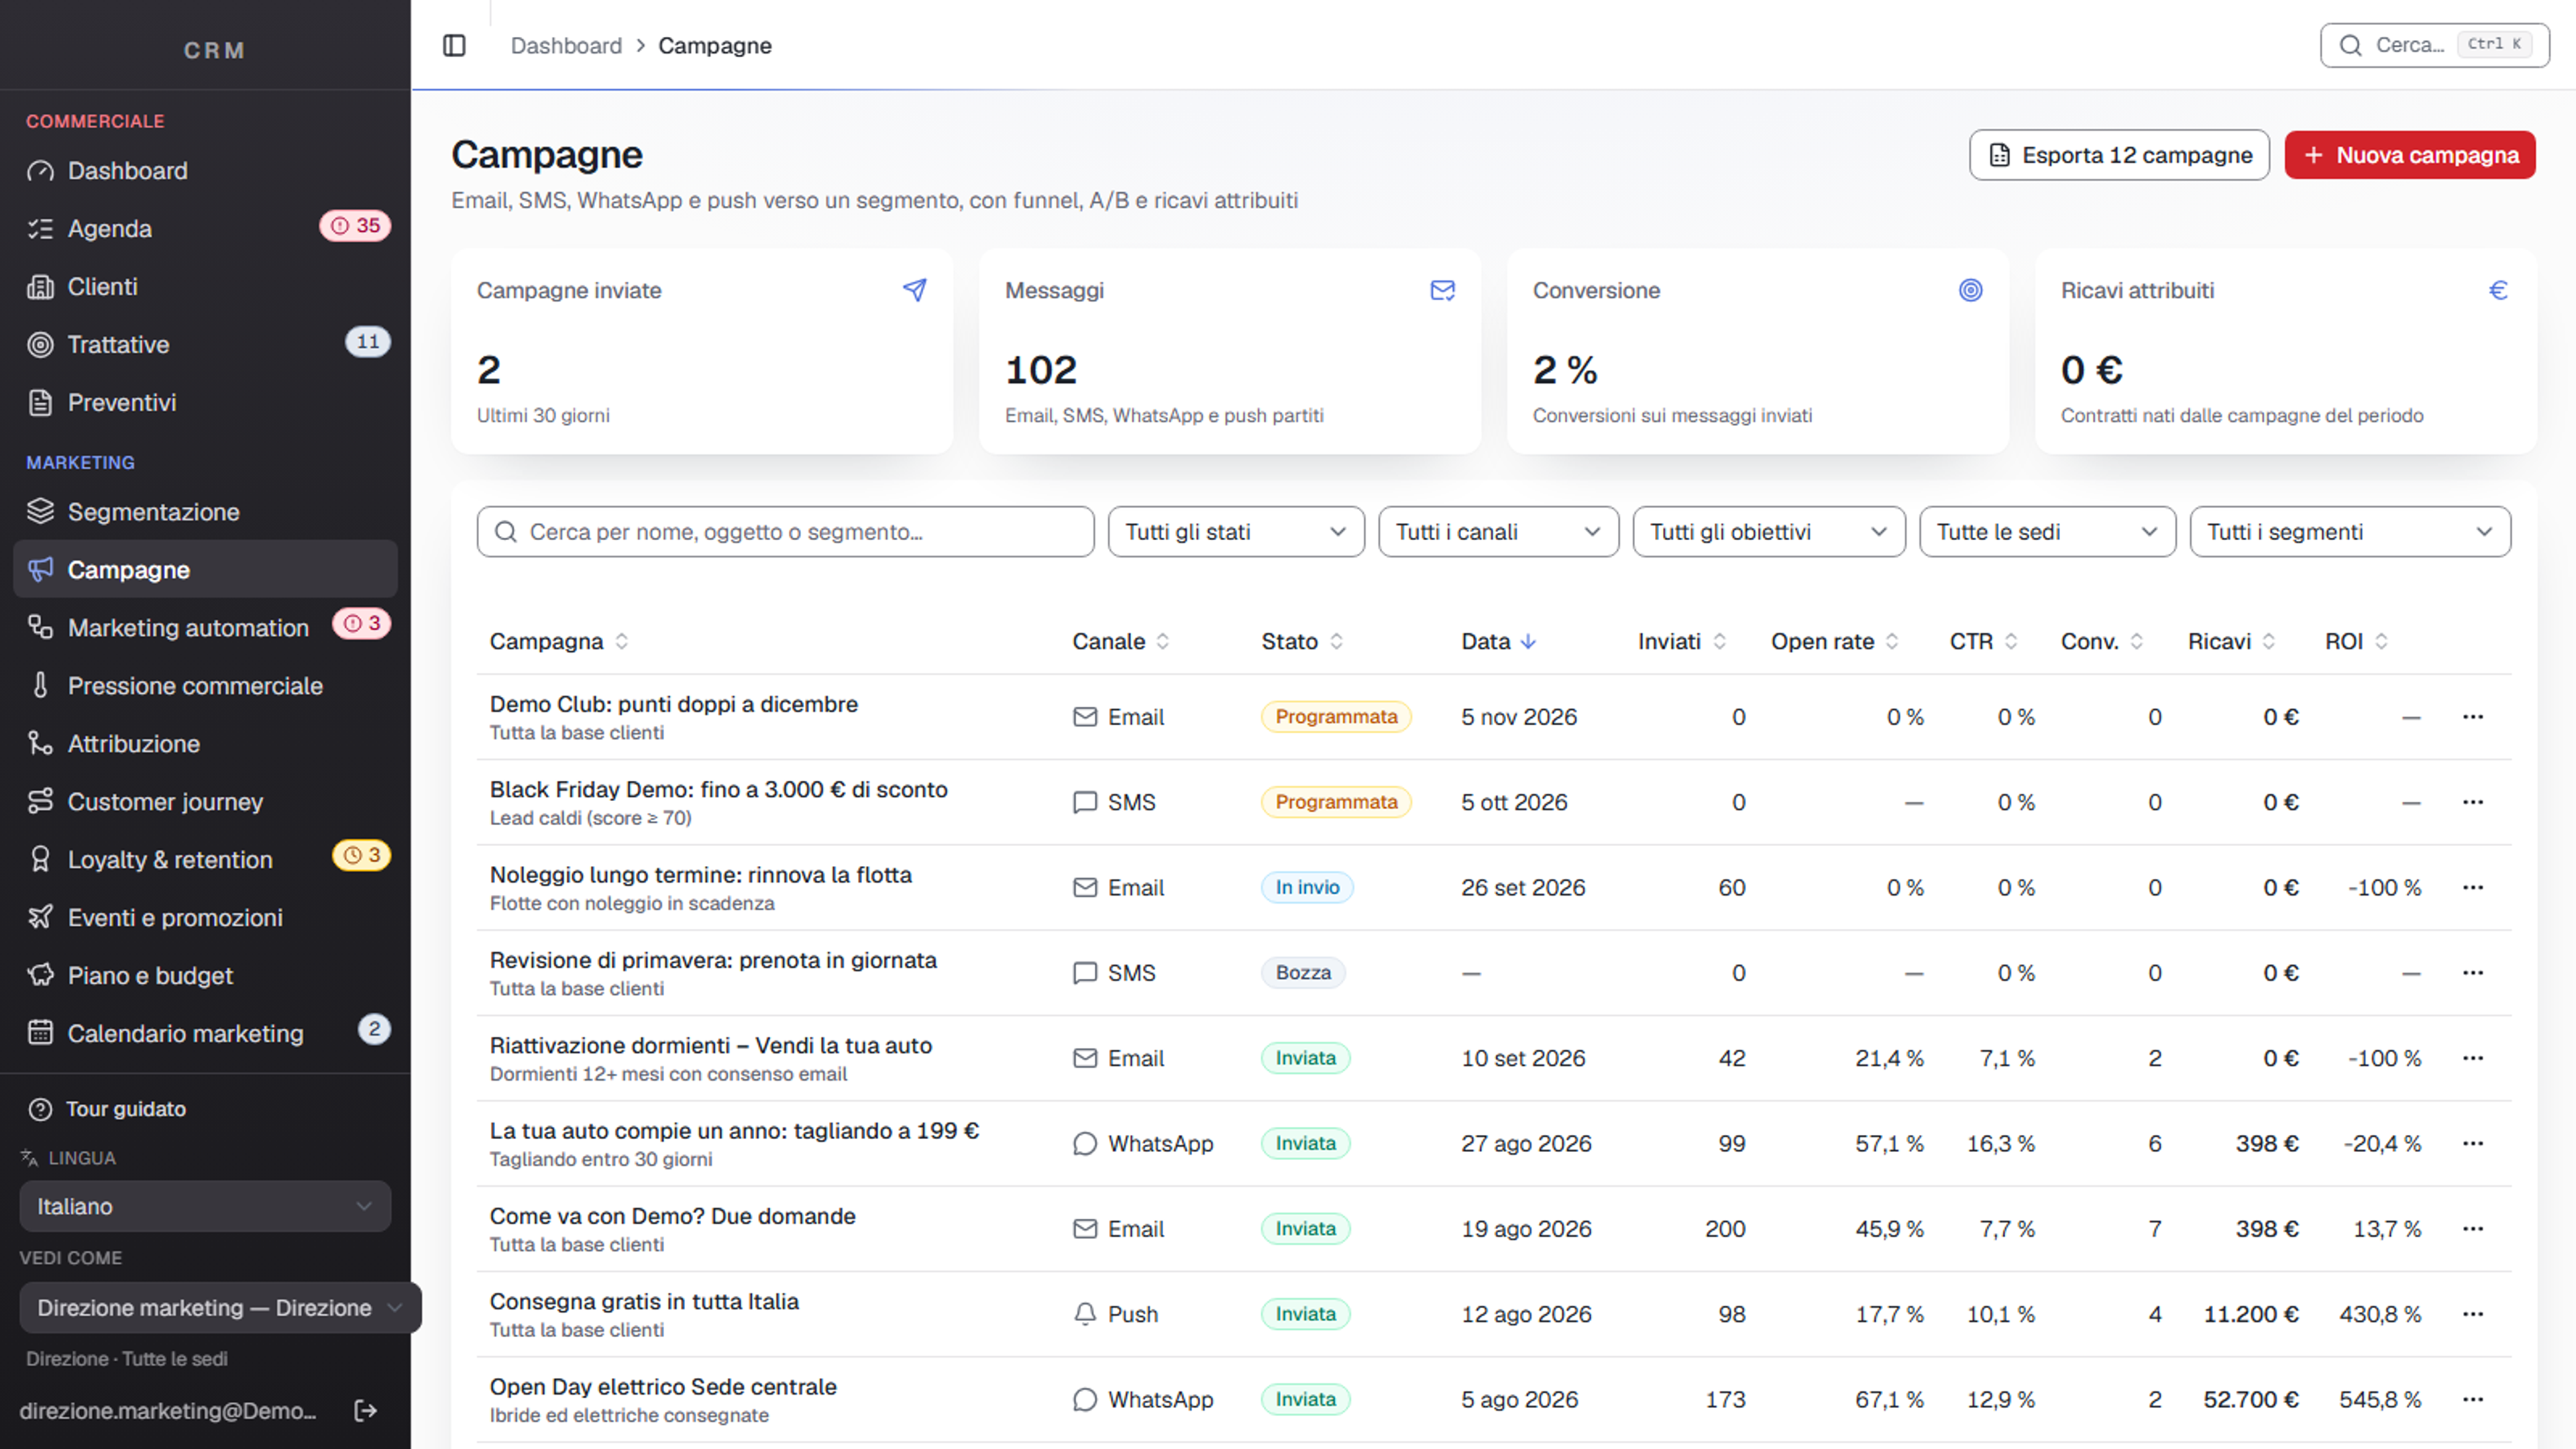Click the Marketing automation workflow icon

tap(40, 628)
